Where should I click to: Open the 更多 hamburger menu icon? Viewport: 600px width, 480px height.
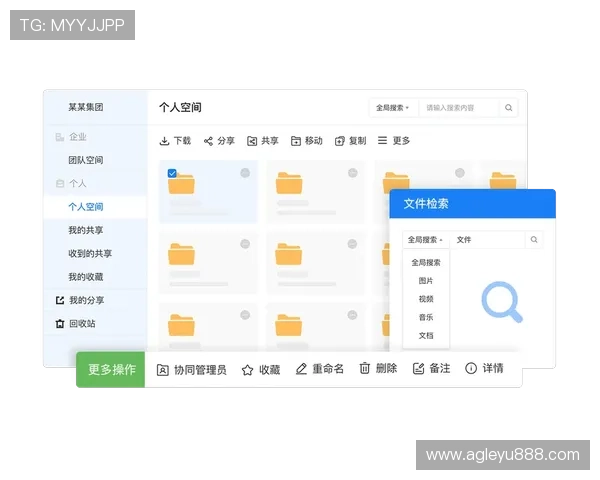click(x=382, y=140)
